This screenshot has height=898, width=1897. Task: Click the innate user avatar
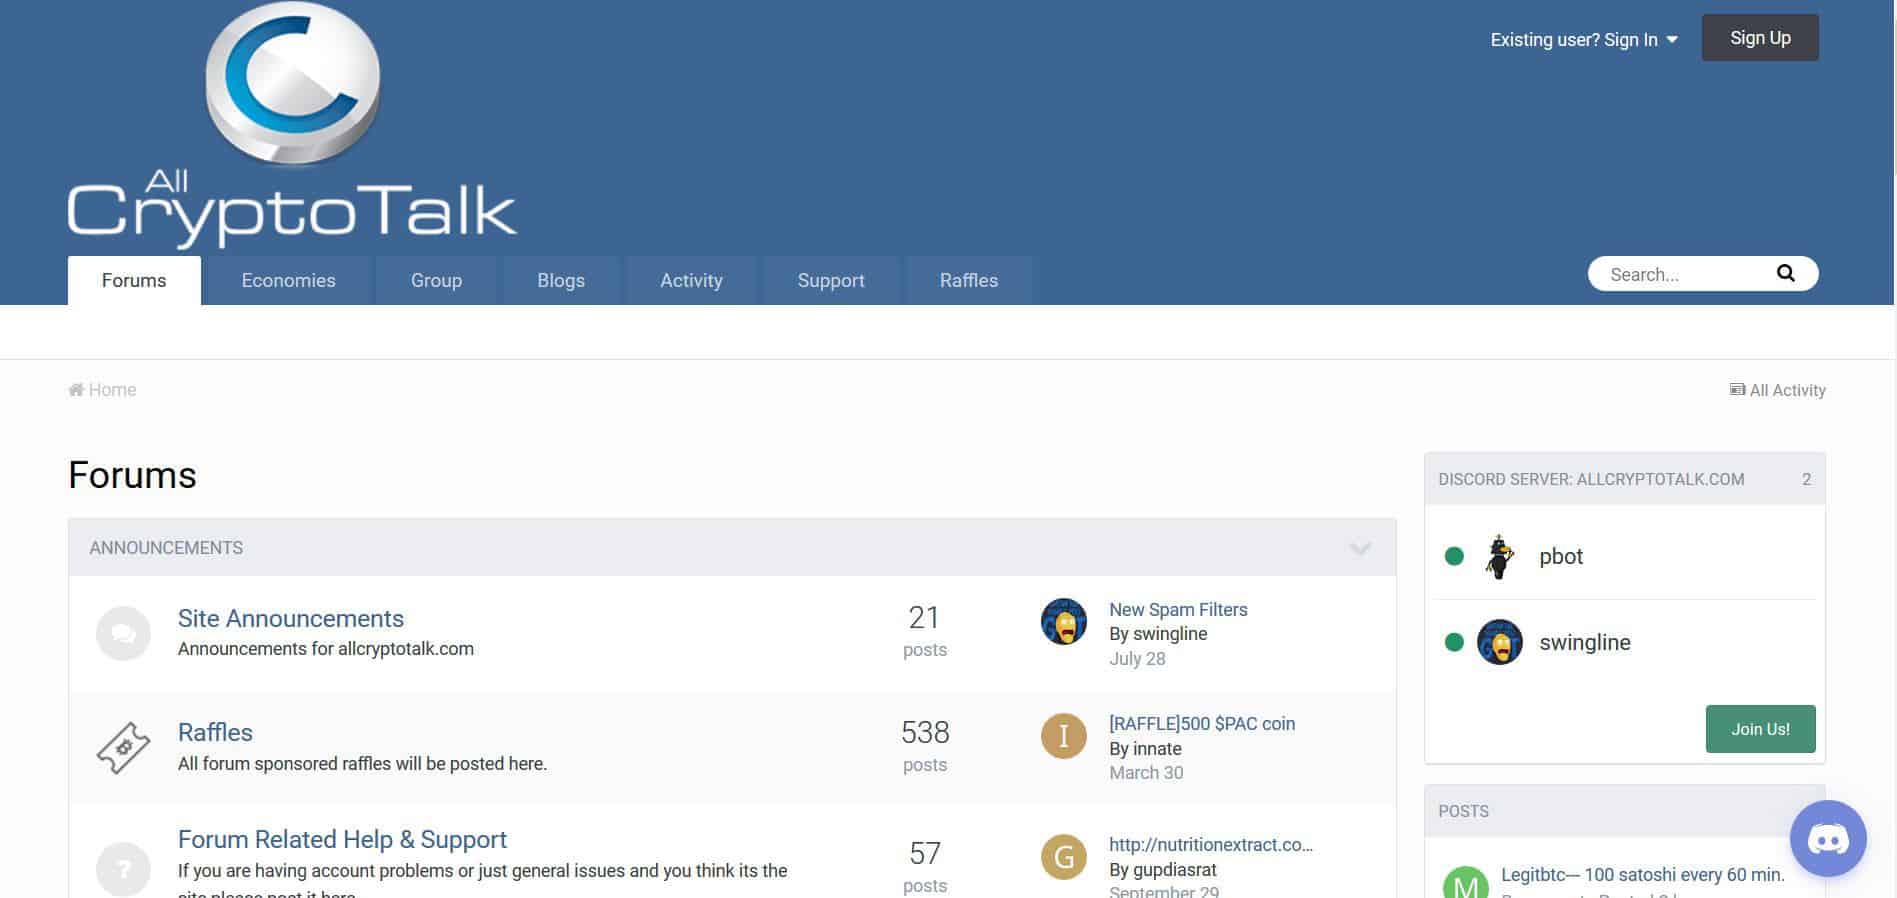pyautogui.click(x=1063, y=737)
